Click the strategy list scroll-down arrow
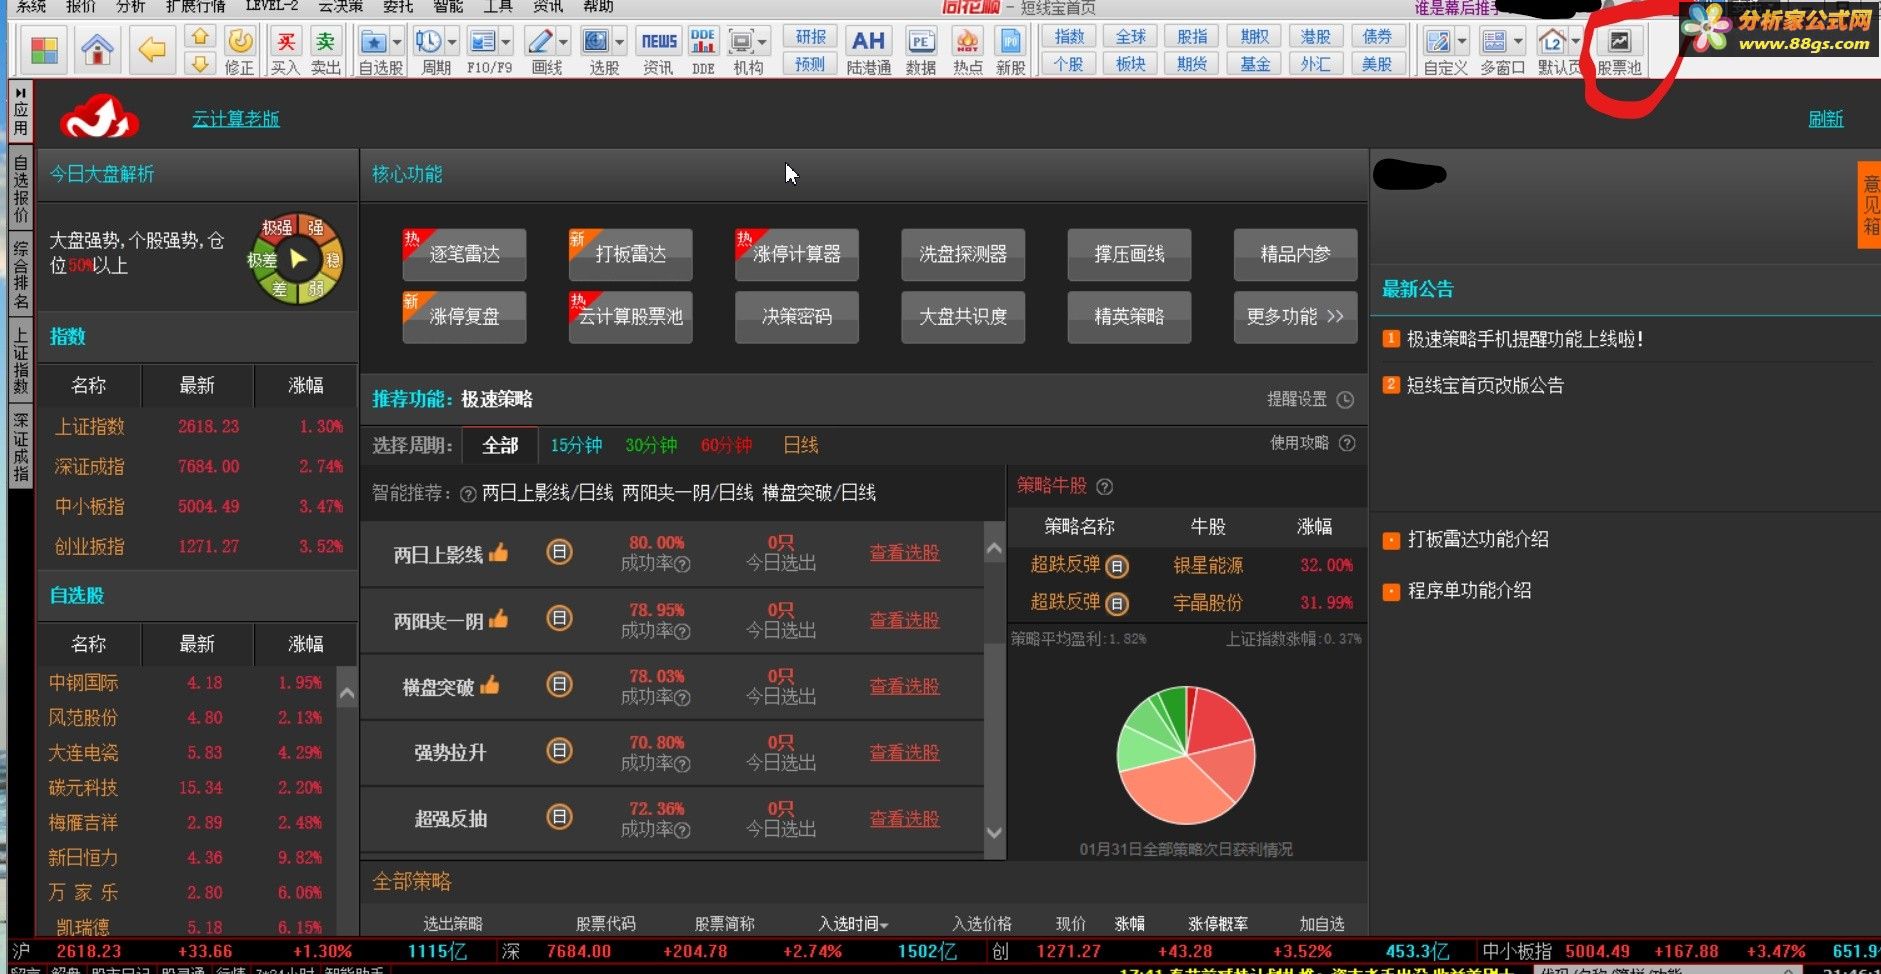Image resolution: width=1881 pixels, height=974 pixels. 994,833
